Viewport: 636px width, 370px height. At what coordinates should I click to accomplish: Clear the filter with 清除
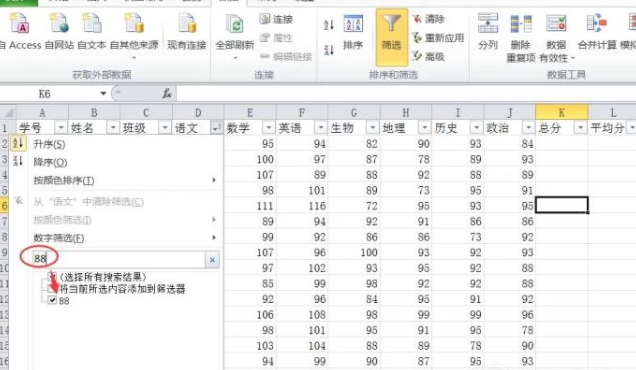tap(428, 19)
